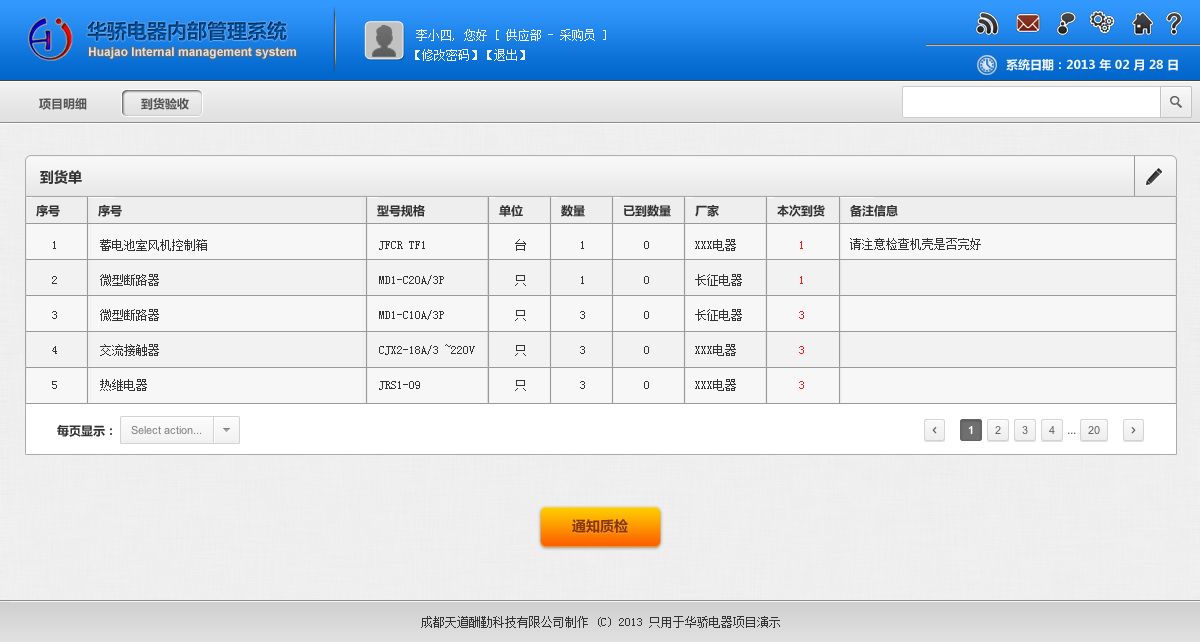
Task: Click the remark 请注意检查机壳是否完好
Action: pos(915,244)
